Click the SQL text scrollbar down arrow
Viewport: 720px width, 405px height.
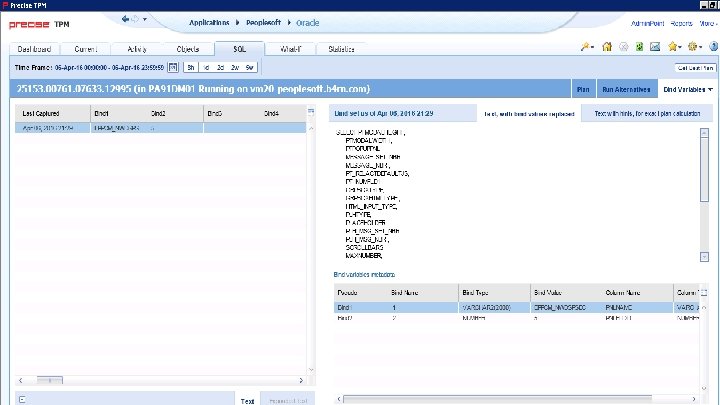[704, 256]
